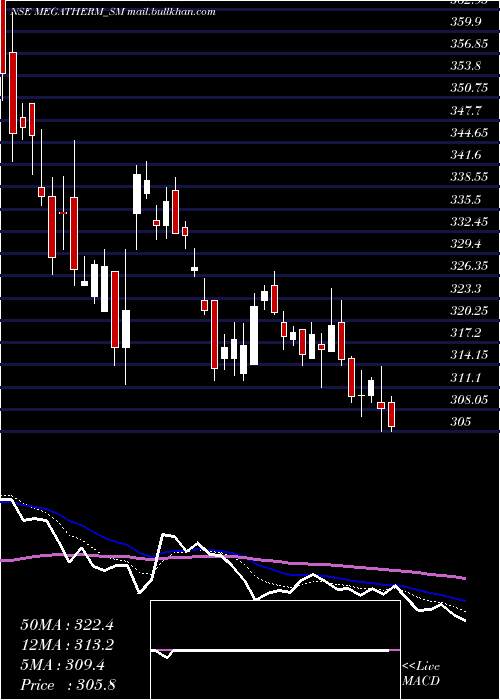Select the 338.55 price axis label
The height and width of the screenshot is (700, 500).
[468, 177]
